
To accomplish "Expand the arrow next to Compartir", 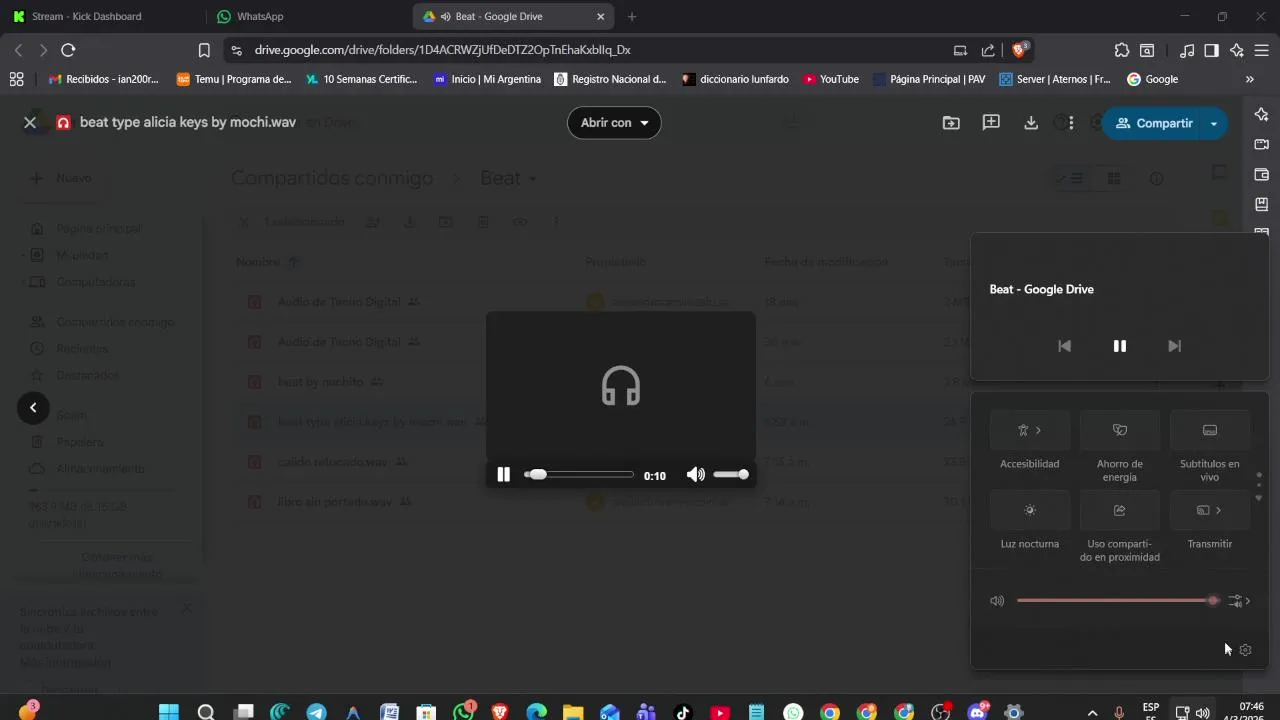I will (1213, 123).
